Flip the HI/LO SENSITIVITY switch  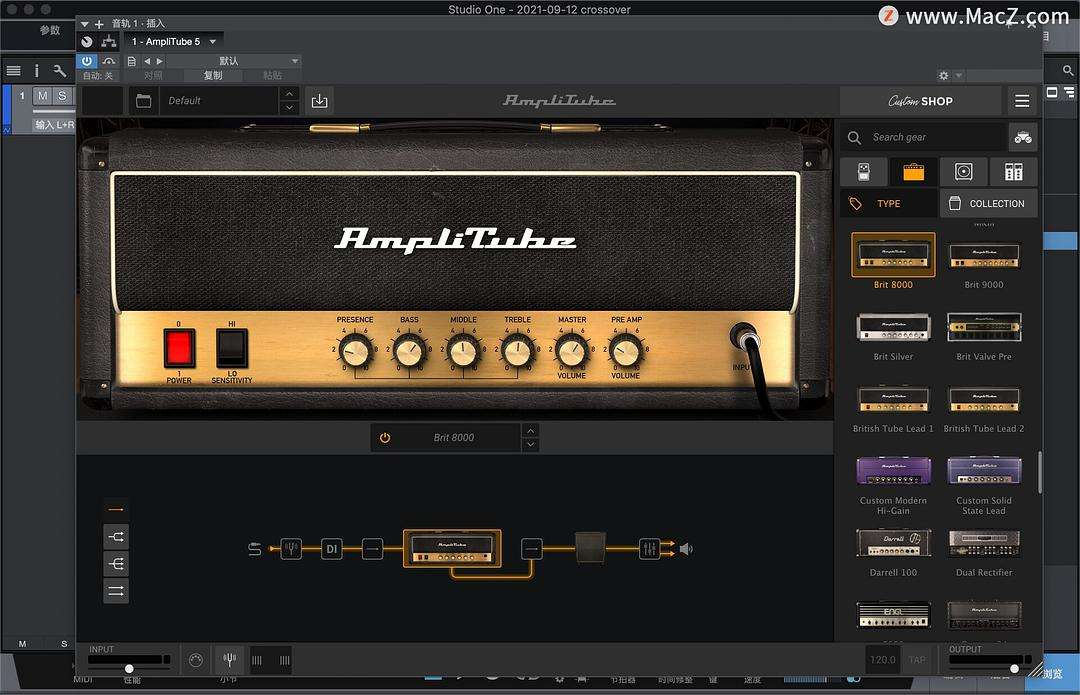pyautogui.click(x=232, y=348)
